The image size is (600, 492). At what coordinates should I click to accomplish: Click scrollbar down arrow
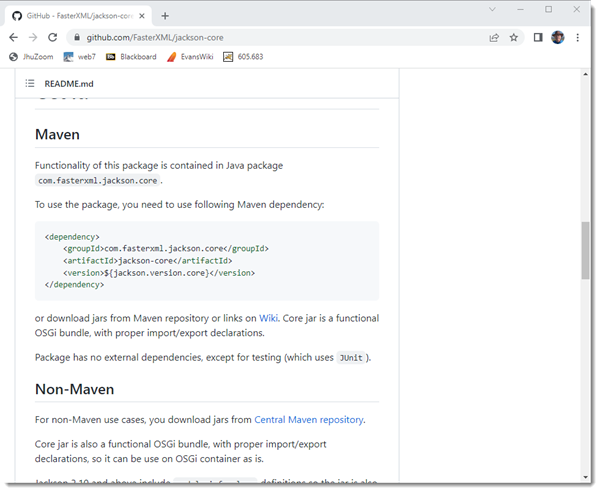585,477
